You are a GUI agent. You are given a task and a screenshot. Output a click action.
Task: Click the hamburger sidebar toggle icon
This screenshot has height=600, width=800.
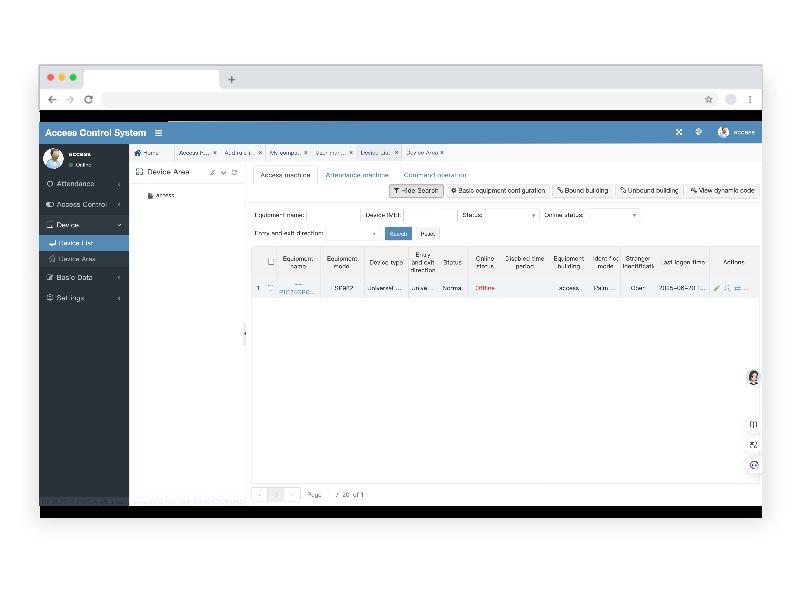[x=158, y=133]
